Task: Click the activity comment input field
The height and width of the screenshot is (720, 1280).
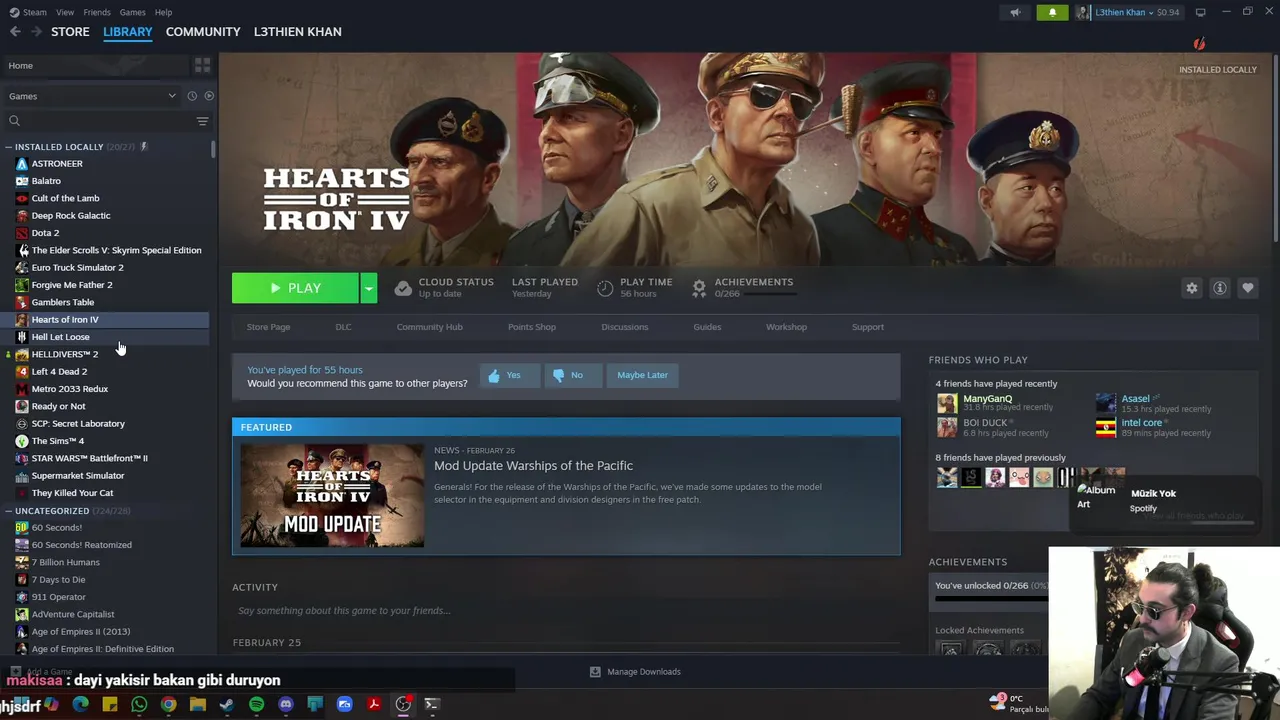Action: click(565, 610)
